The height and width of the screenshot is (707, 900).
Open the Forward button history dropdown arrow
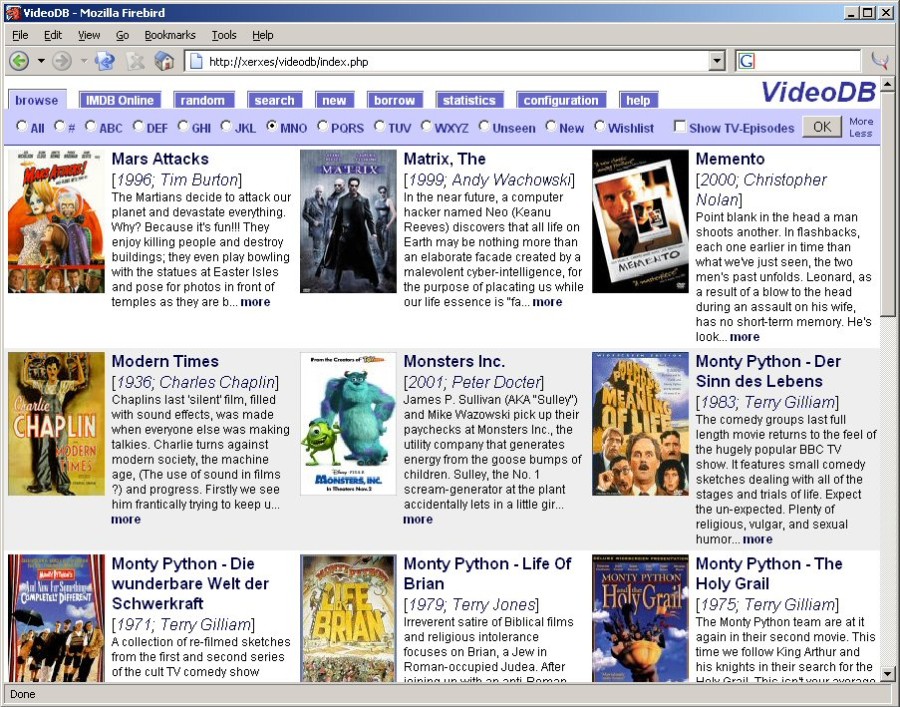pos(84,61)
